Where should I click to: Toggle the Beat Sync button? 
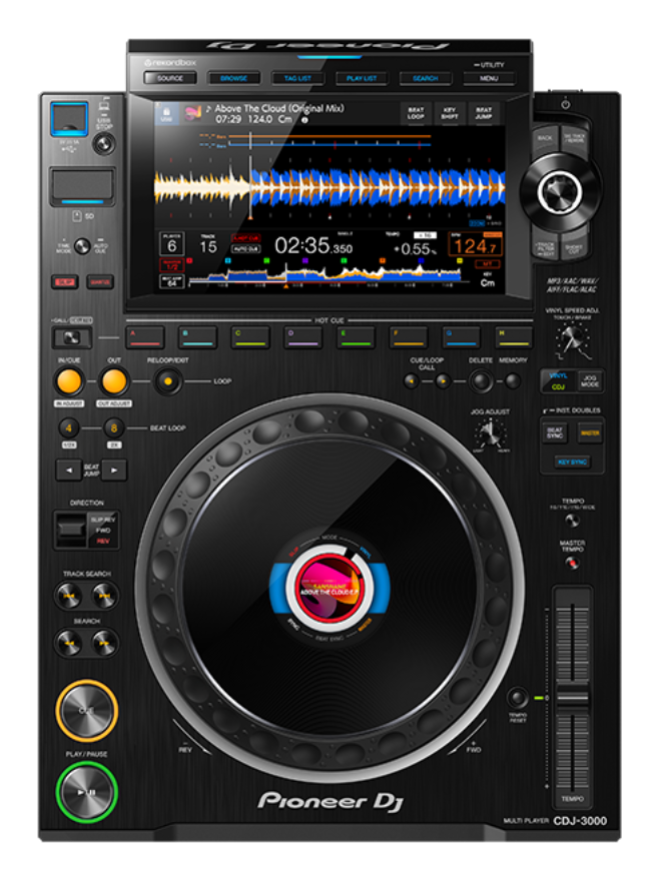(x=555, y=433)
